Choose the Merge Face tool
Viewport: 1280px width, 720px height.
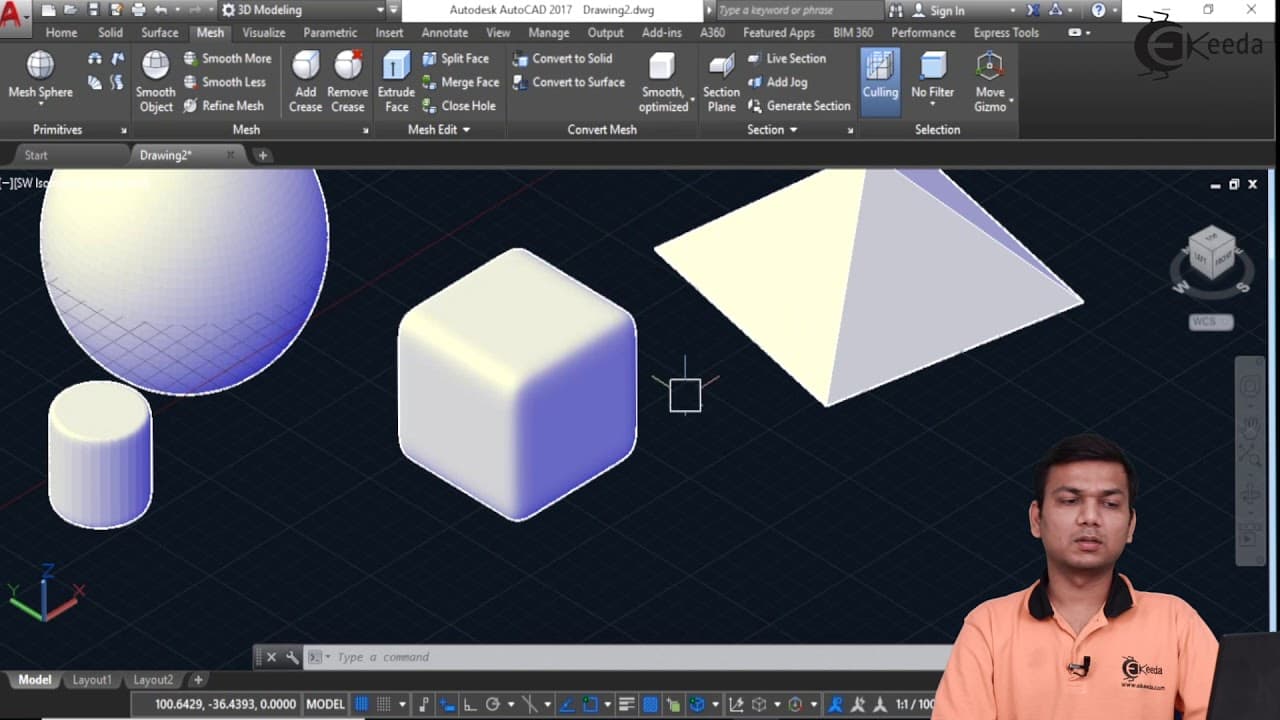460,82
